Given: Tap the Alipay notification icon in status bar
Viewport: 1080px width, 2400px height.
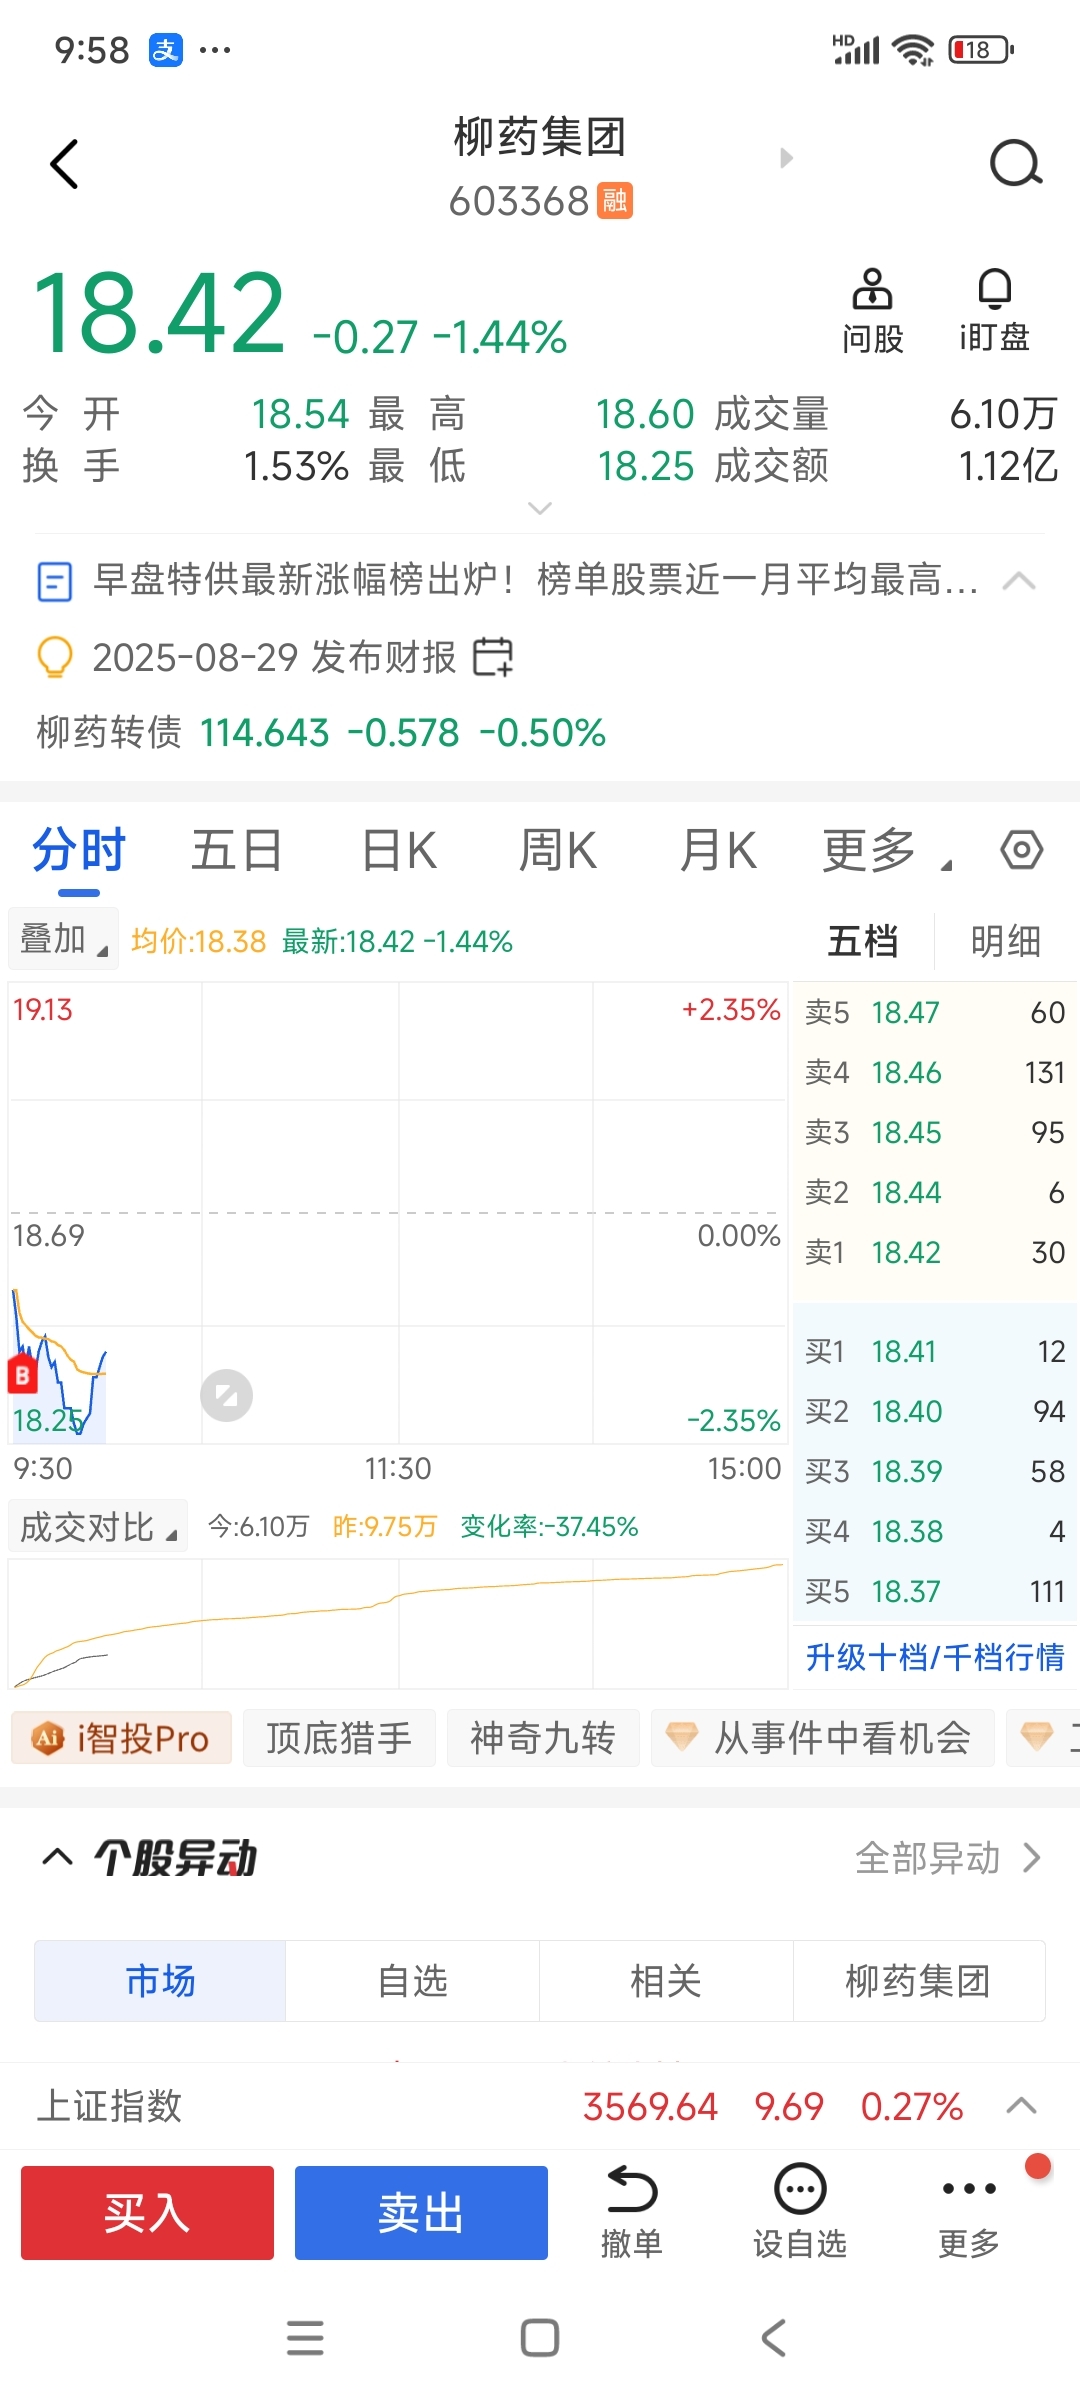Looking at the screenshot, I should tap(166, 49).
